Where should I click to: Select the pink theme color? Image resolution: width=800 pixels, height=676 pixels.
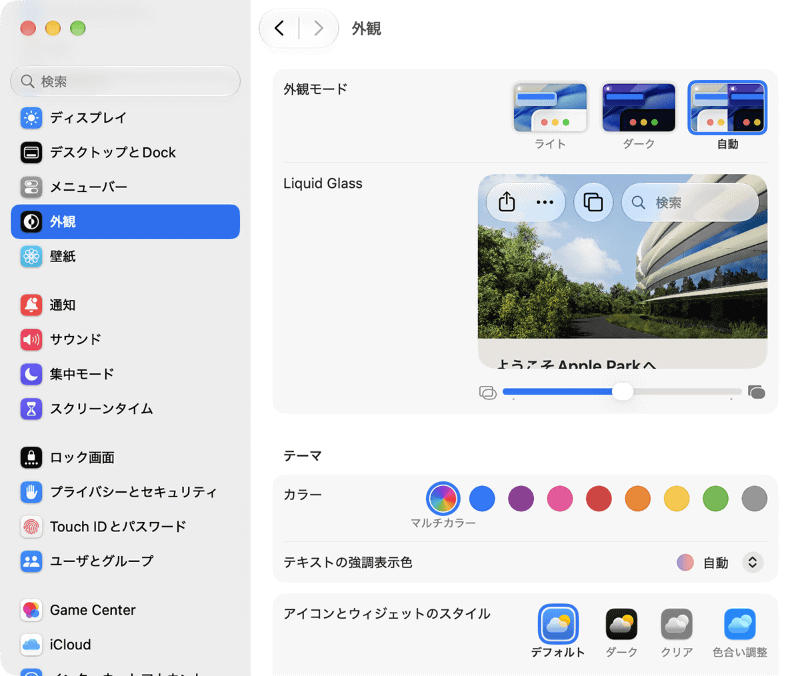tap(560, 498)
